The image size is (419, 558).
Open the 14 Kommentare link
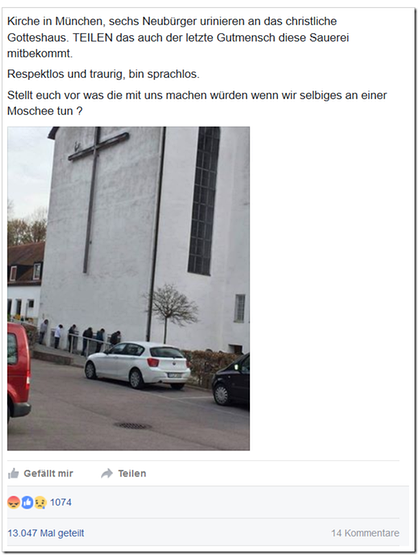click(x=365, y=533)
